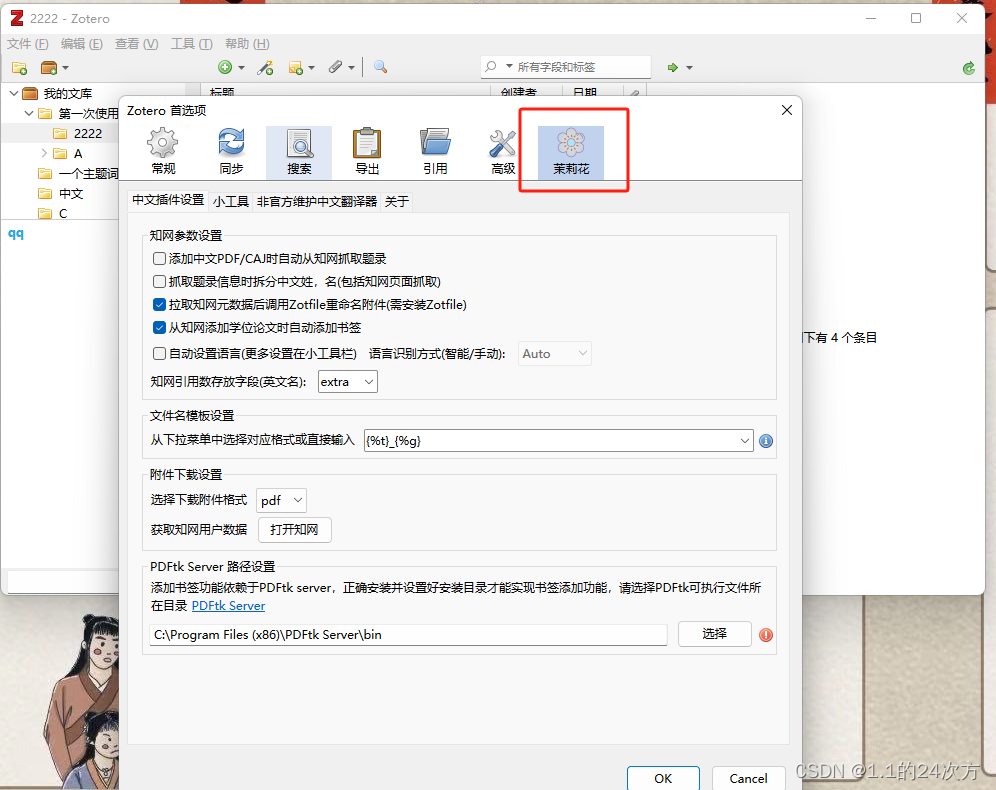This screenshot has height=790, width=996.
Task: Click the 打开知网 button
Action: [294, 530]
